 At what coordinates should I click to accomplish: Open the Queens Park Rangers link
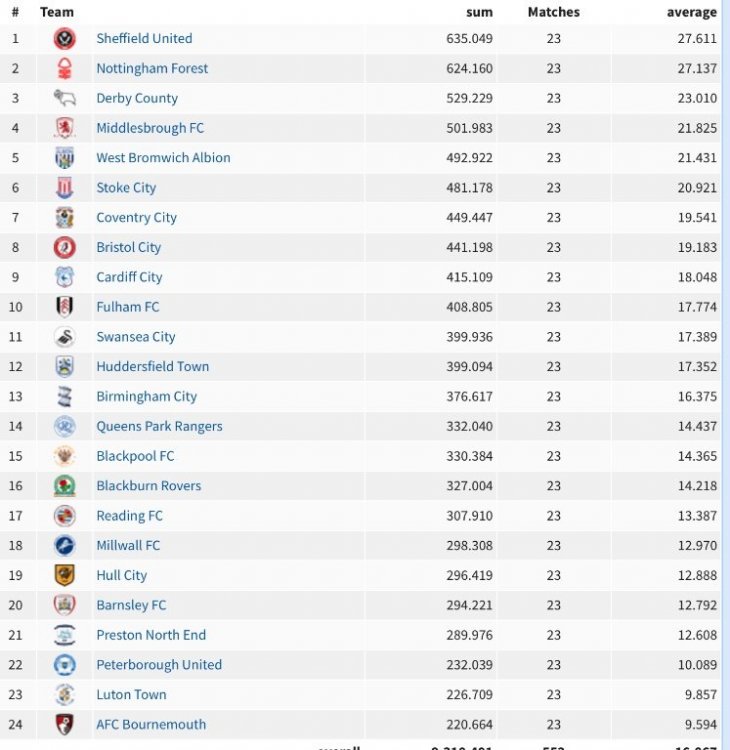coord(159,426)
